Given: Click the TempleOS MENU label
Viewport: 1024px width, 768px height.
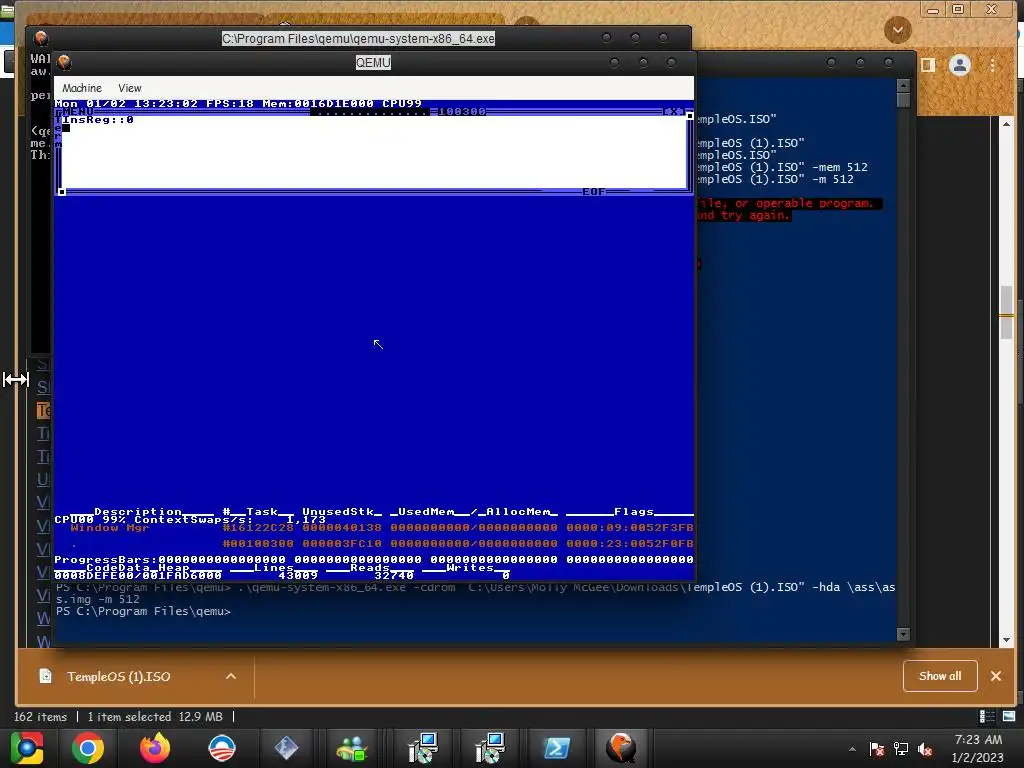Looking at the screenshot, I should point(77,112).
